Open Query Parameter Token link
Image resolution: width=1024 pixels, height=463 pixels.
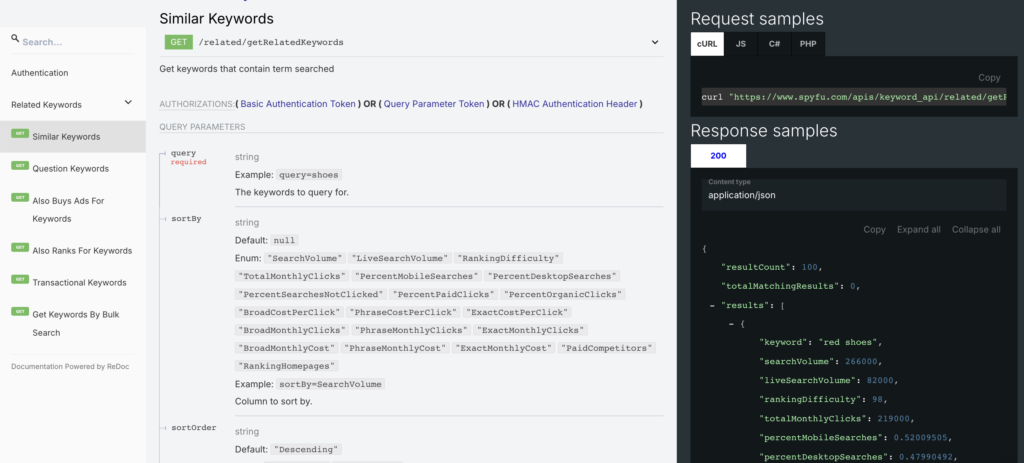click(434, 104)
